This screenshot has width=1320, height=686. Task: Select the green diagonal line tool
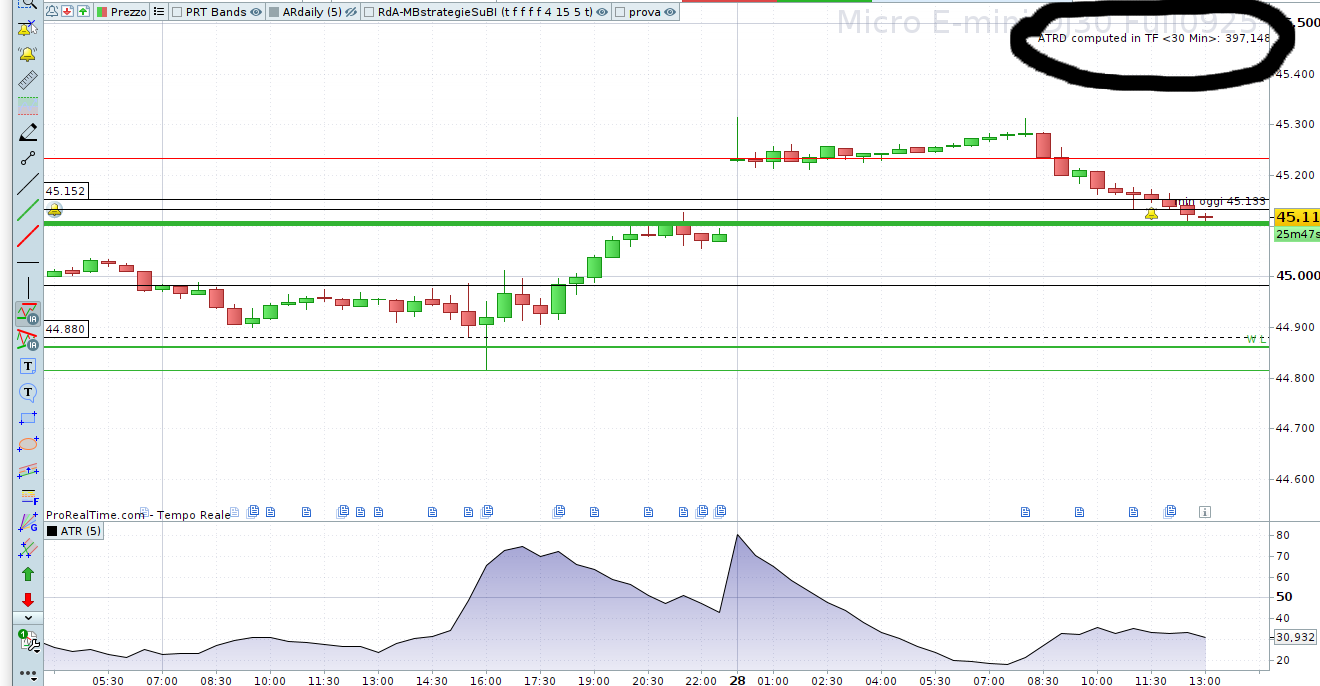pos(27,210)
